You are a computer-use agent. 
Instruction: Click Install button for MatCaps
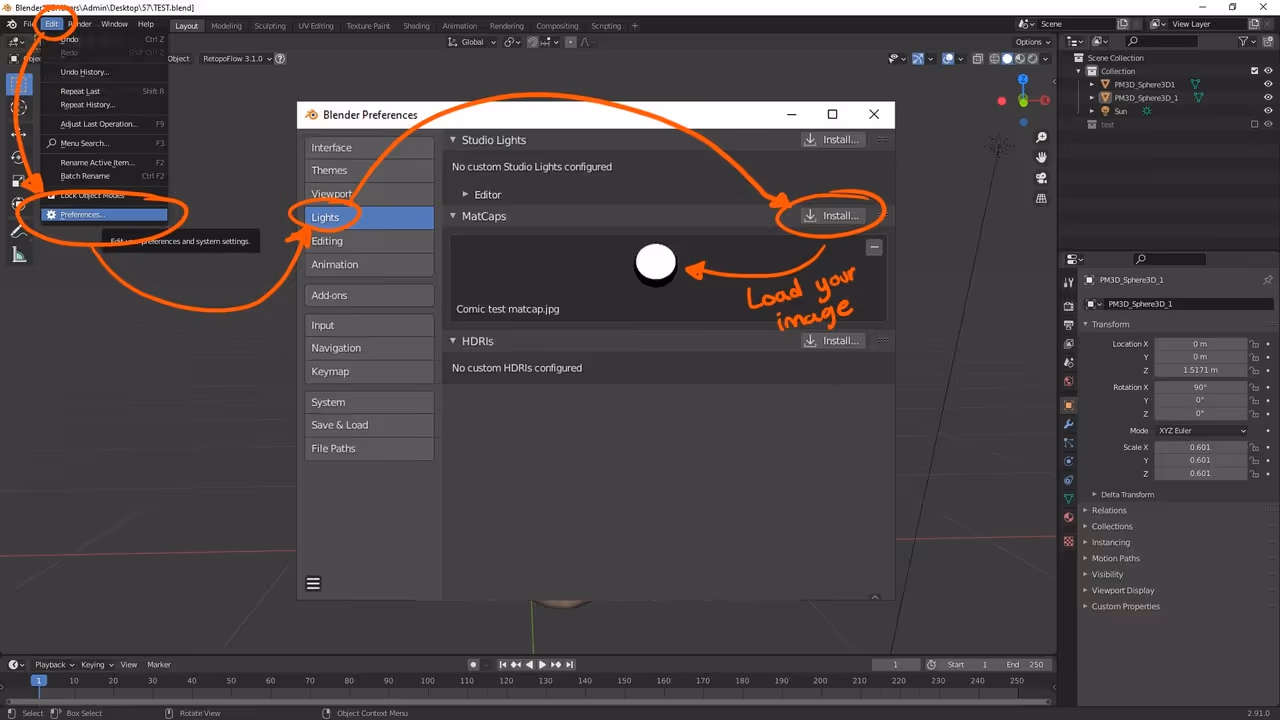coord(831,216)
